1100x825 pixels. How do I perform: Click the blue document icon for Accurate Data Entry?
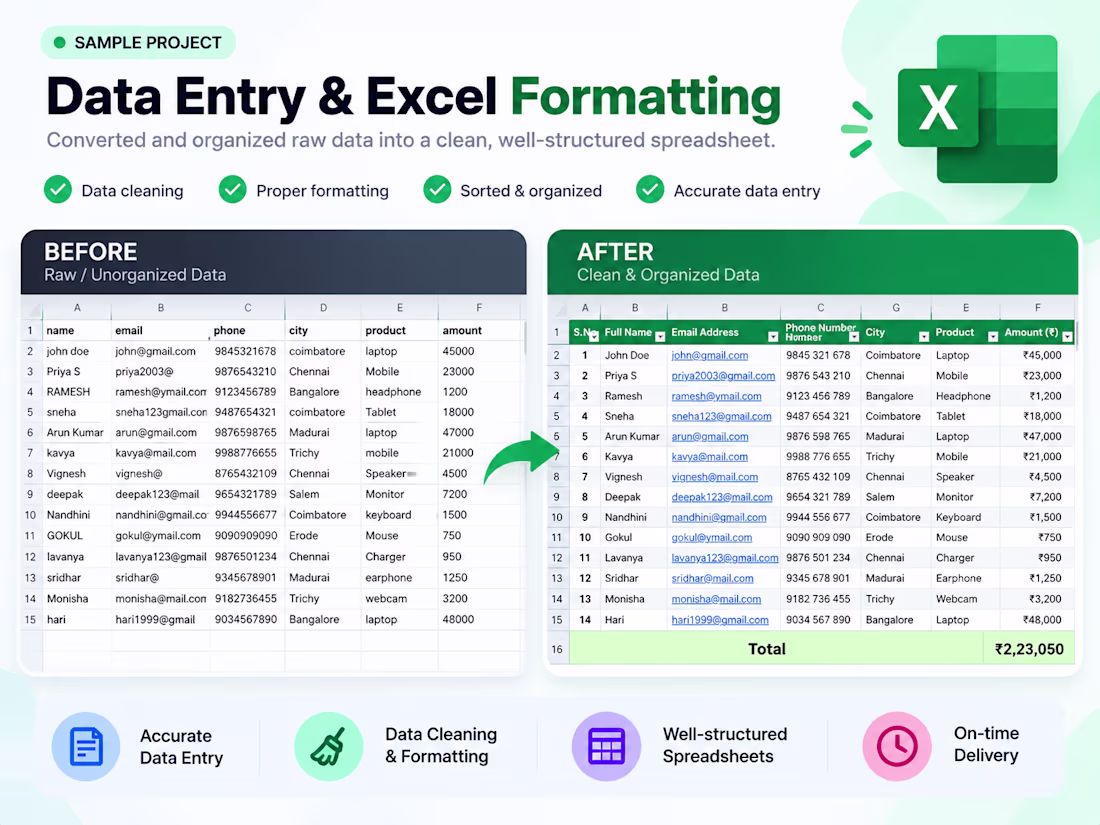pyautogui.click(x=86, y=746)
